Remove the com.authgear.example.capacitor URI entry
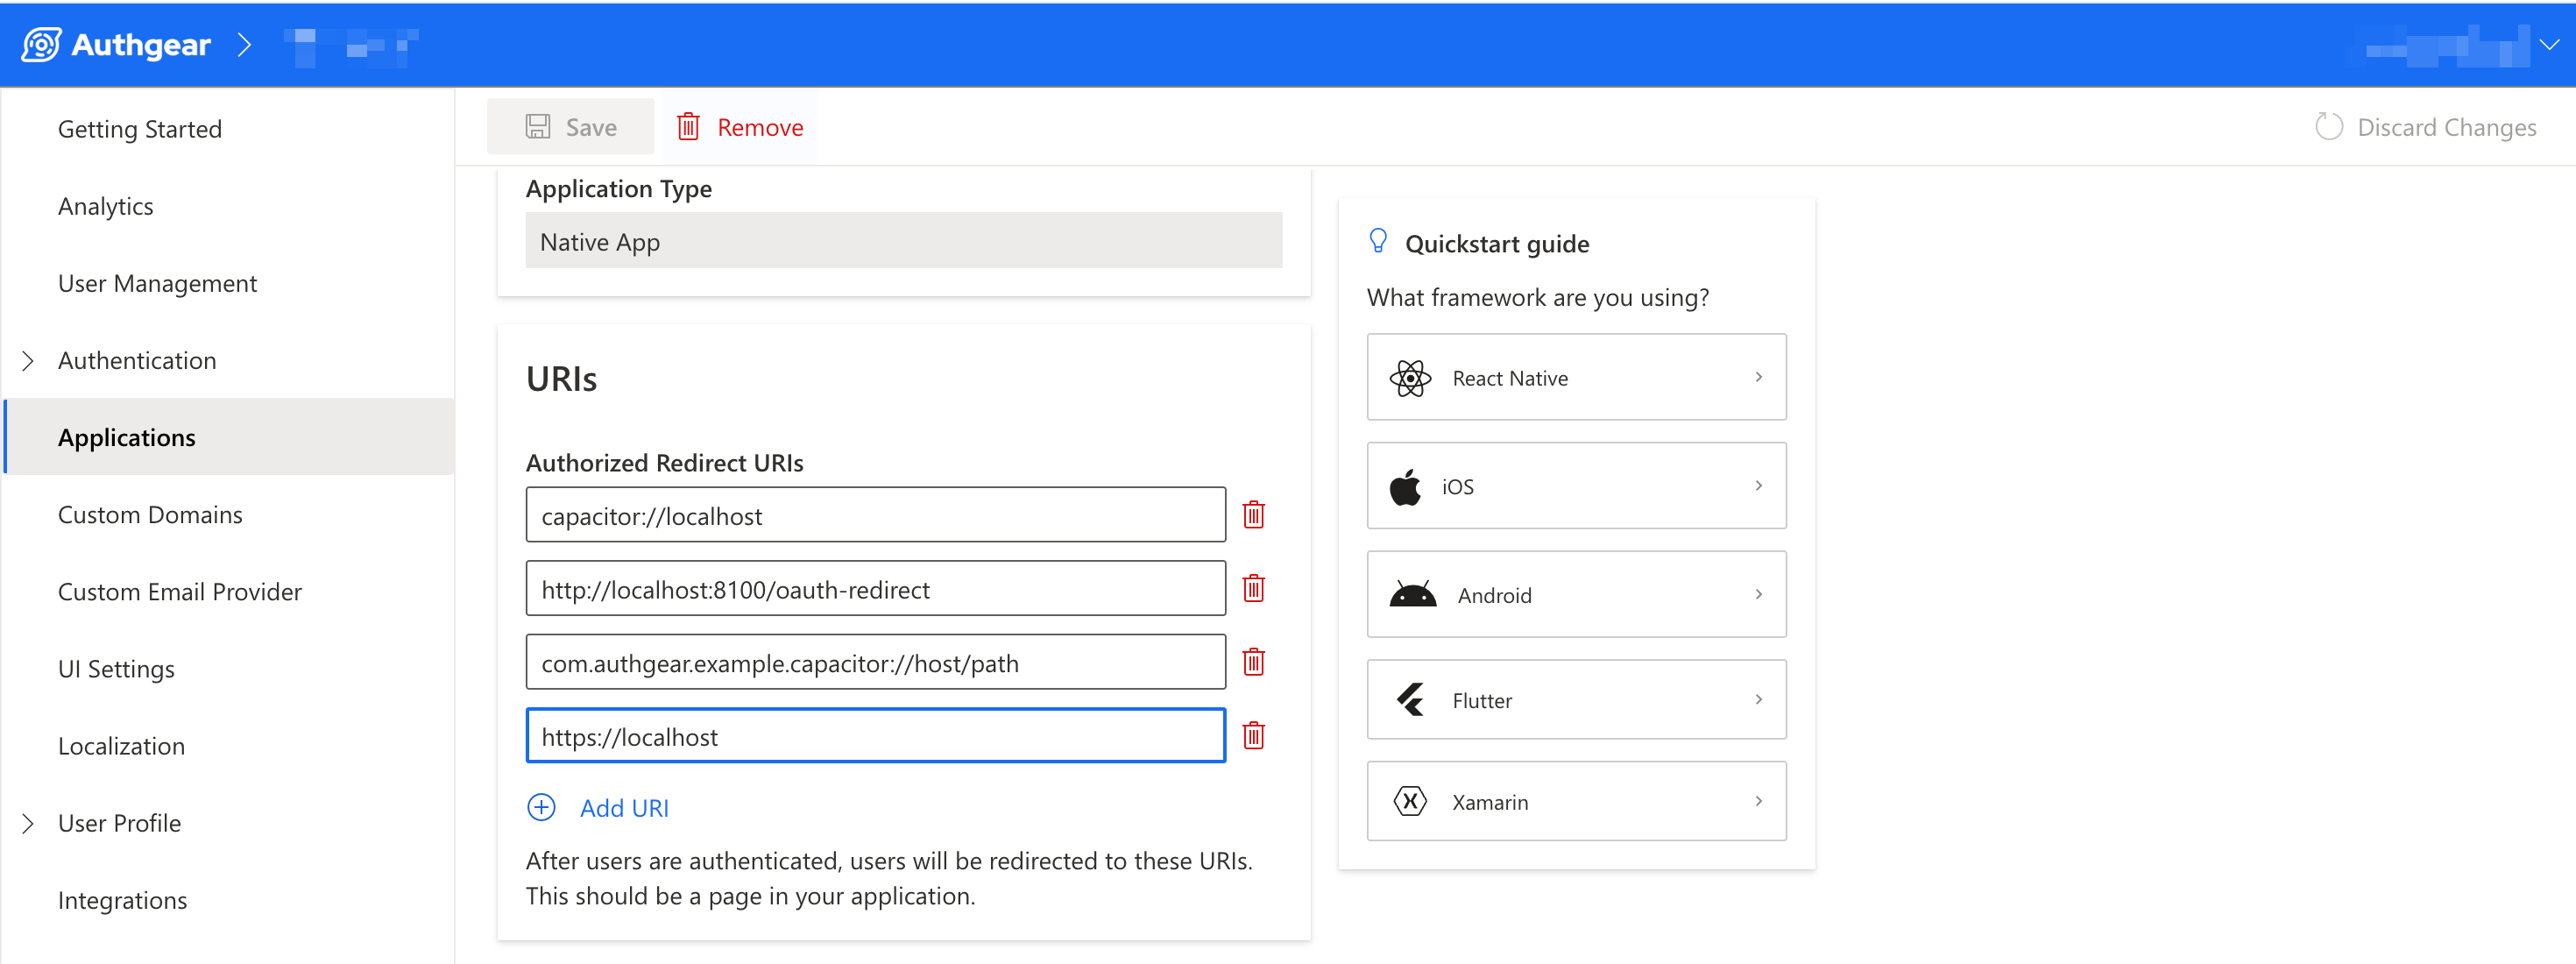This screenshot has height=964, width=2576. point(1253,662)
